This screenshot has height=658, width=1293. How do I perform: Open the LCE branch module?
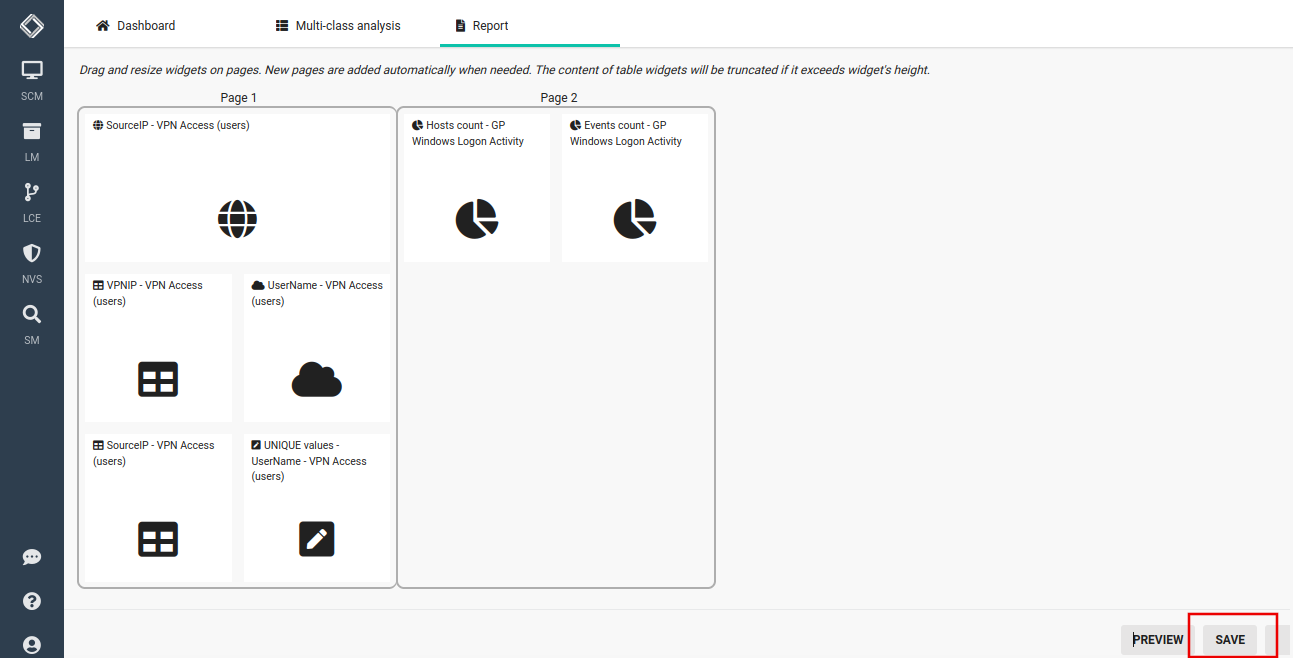(32, 201)
